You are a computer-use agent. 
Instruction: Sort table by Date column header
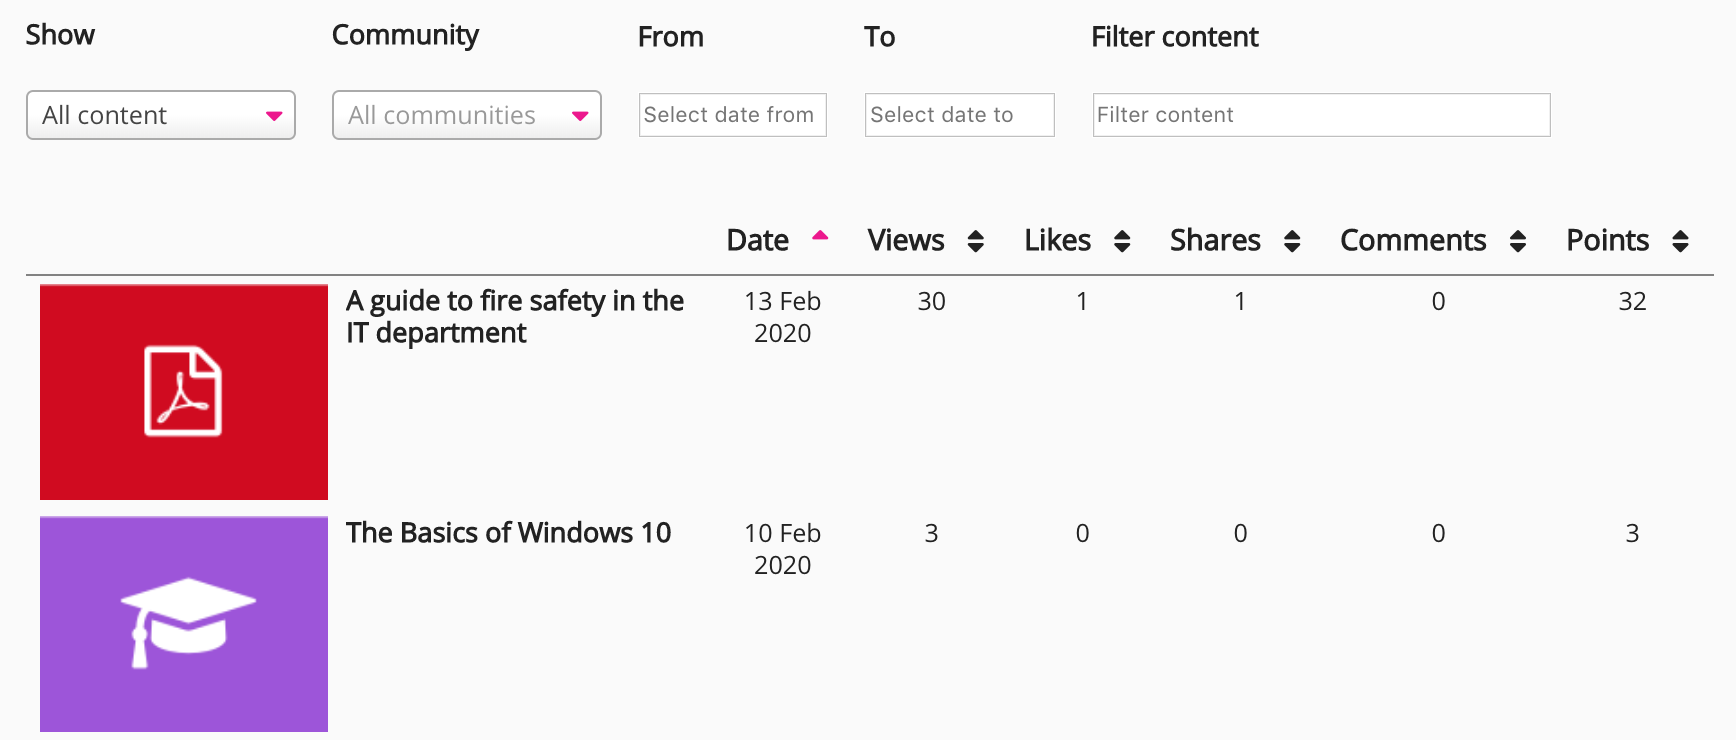pyautogui.click(x=757, y=241)
